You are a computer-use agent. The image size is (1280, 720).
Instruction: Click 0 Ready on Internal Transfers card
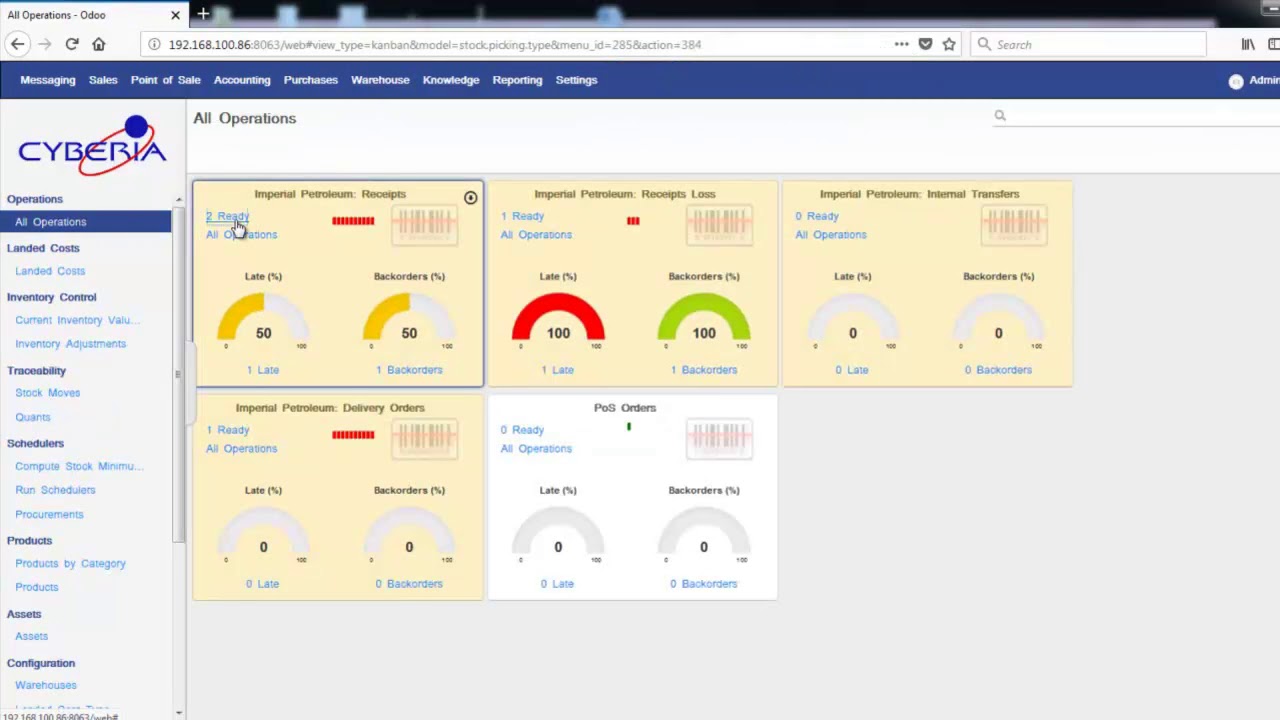[x=817, y=216]
